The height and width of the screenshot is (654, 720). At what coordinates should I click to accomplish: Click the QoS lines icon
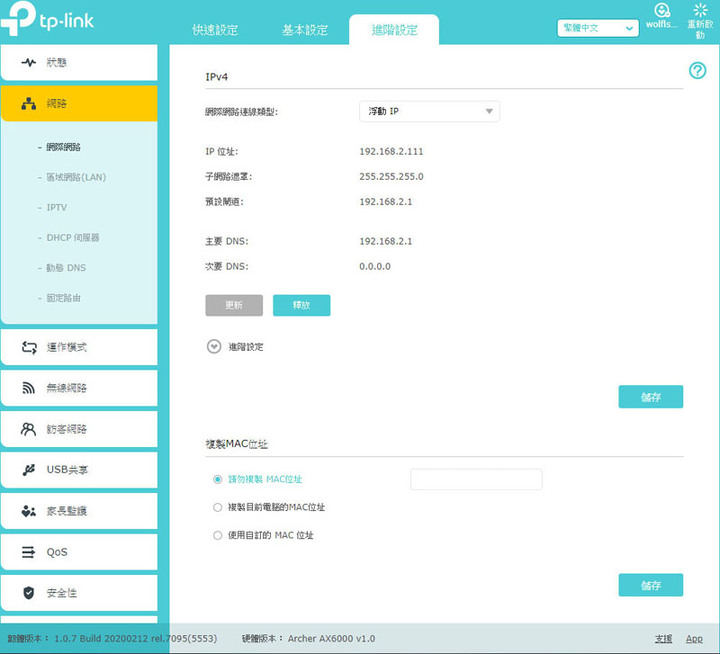coord(28,552)
